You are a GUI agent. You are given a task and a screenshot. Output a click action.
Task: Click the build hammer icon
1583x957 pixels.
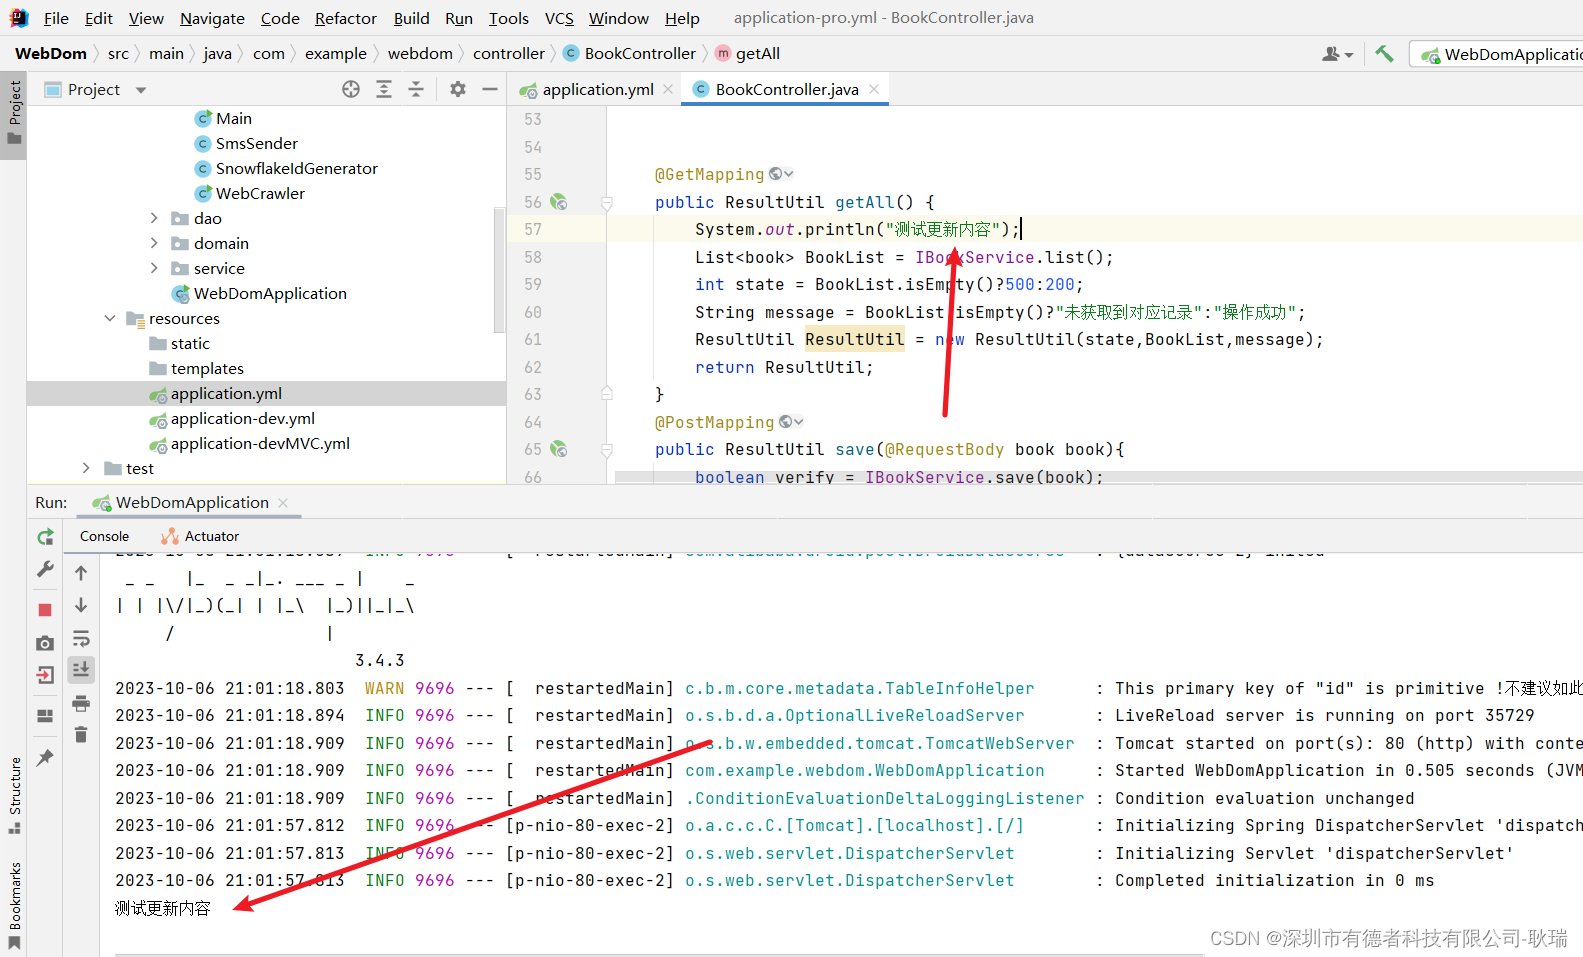tap(1384, 54)
